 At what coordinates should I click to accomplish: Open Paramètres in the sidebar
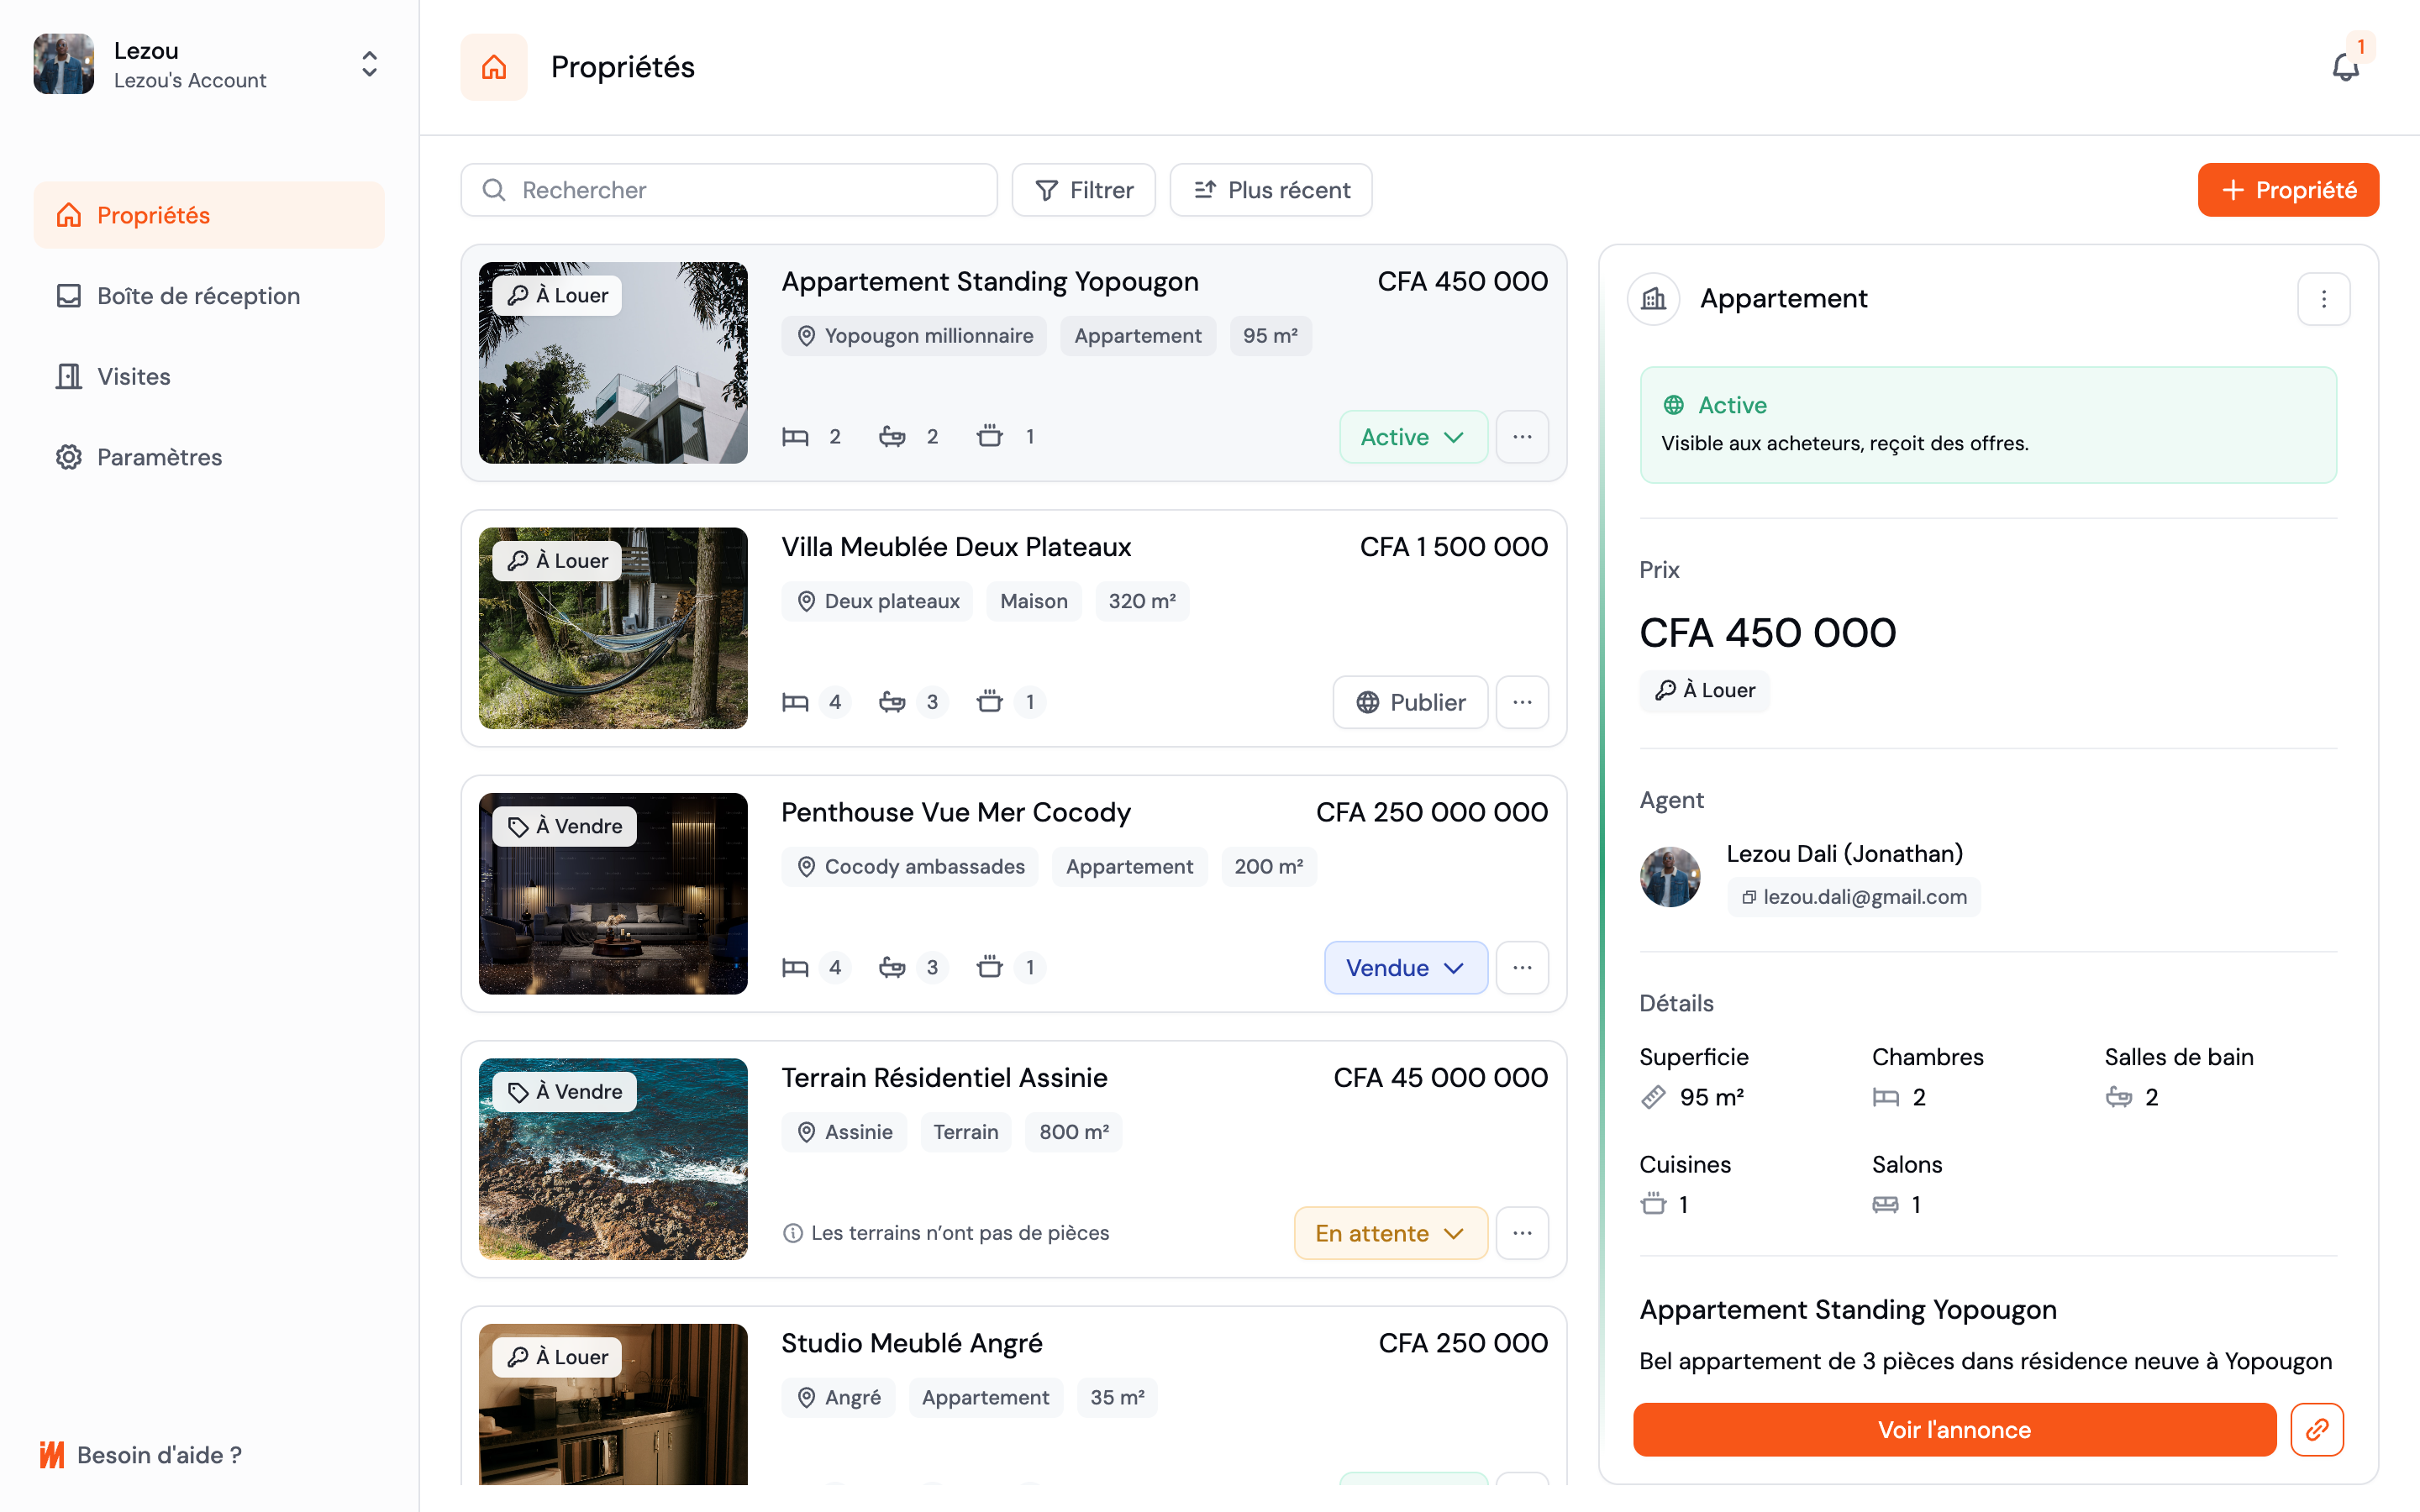pyautogui.click(x=159, y=457)
